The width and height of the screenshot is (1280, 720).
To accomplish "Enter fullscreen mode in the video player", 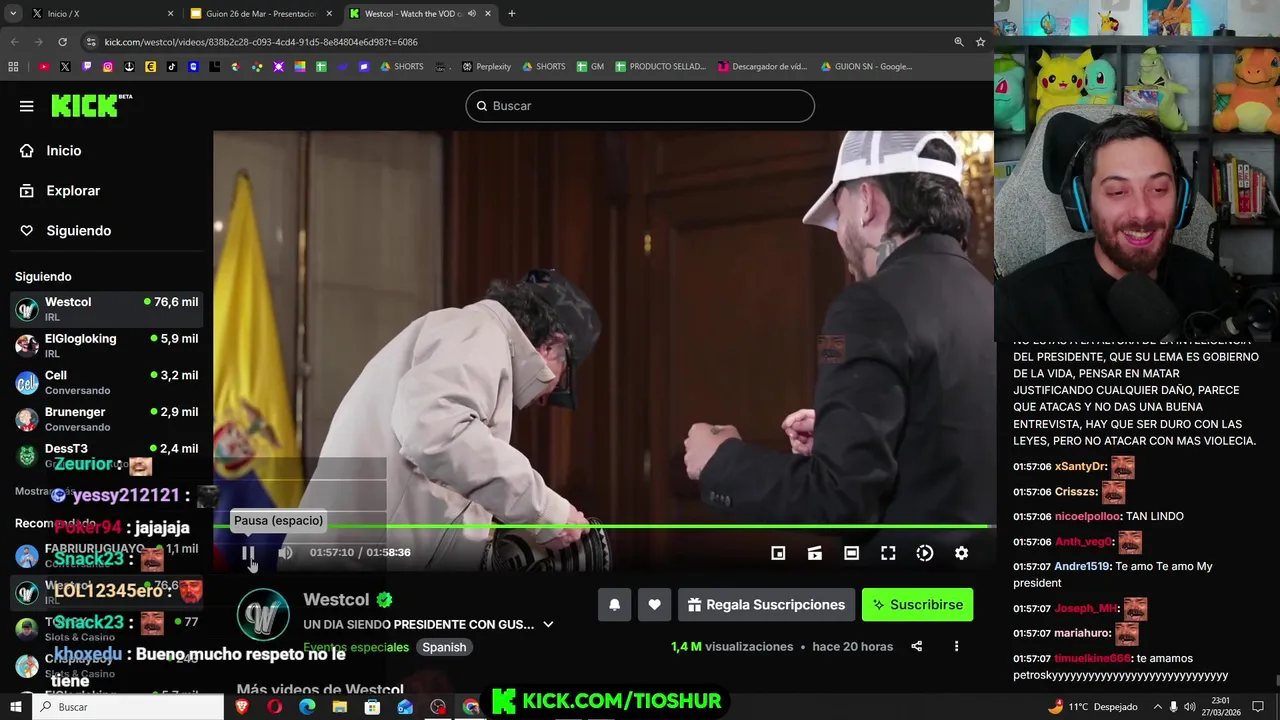I will pos(888,553).
